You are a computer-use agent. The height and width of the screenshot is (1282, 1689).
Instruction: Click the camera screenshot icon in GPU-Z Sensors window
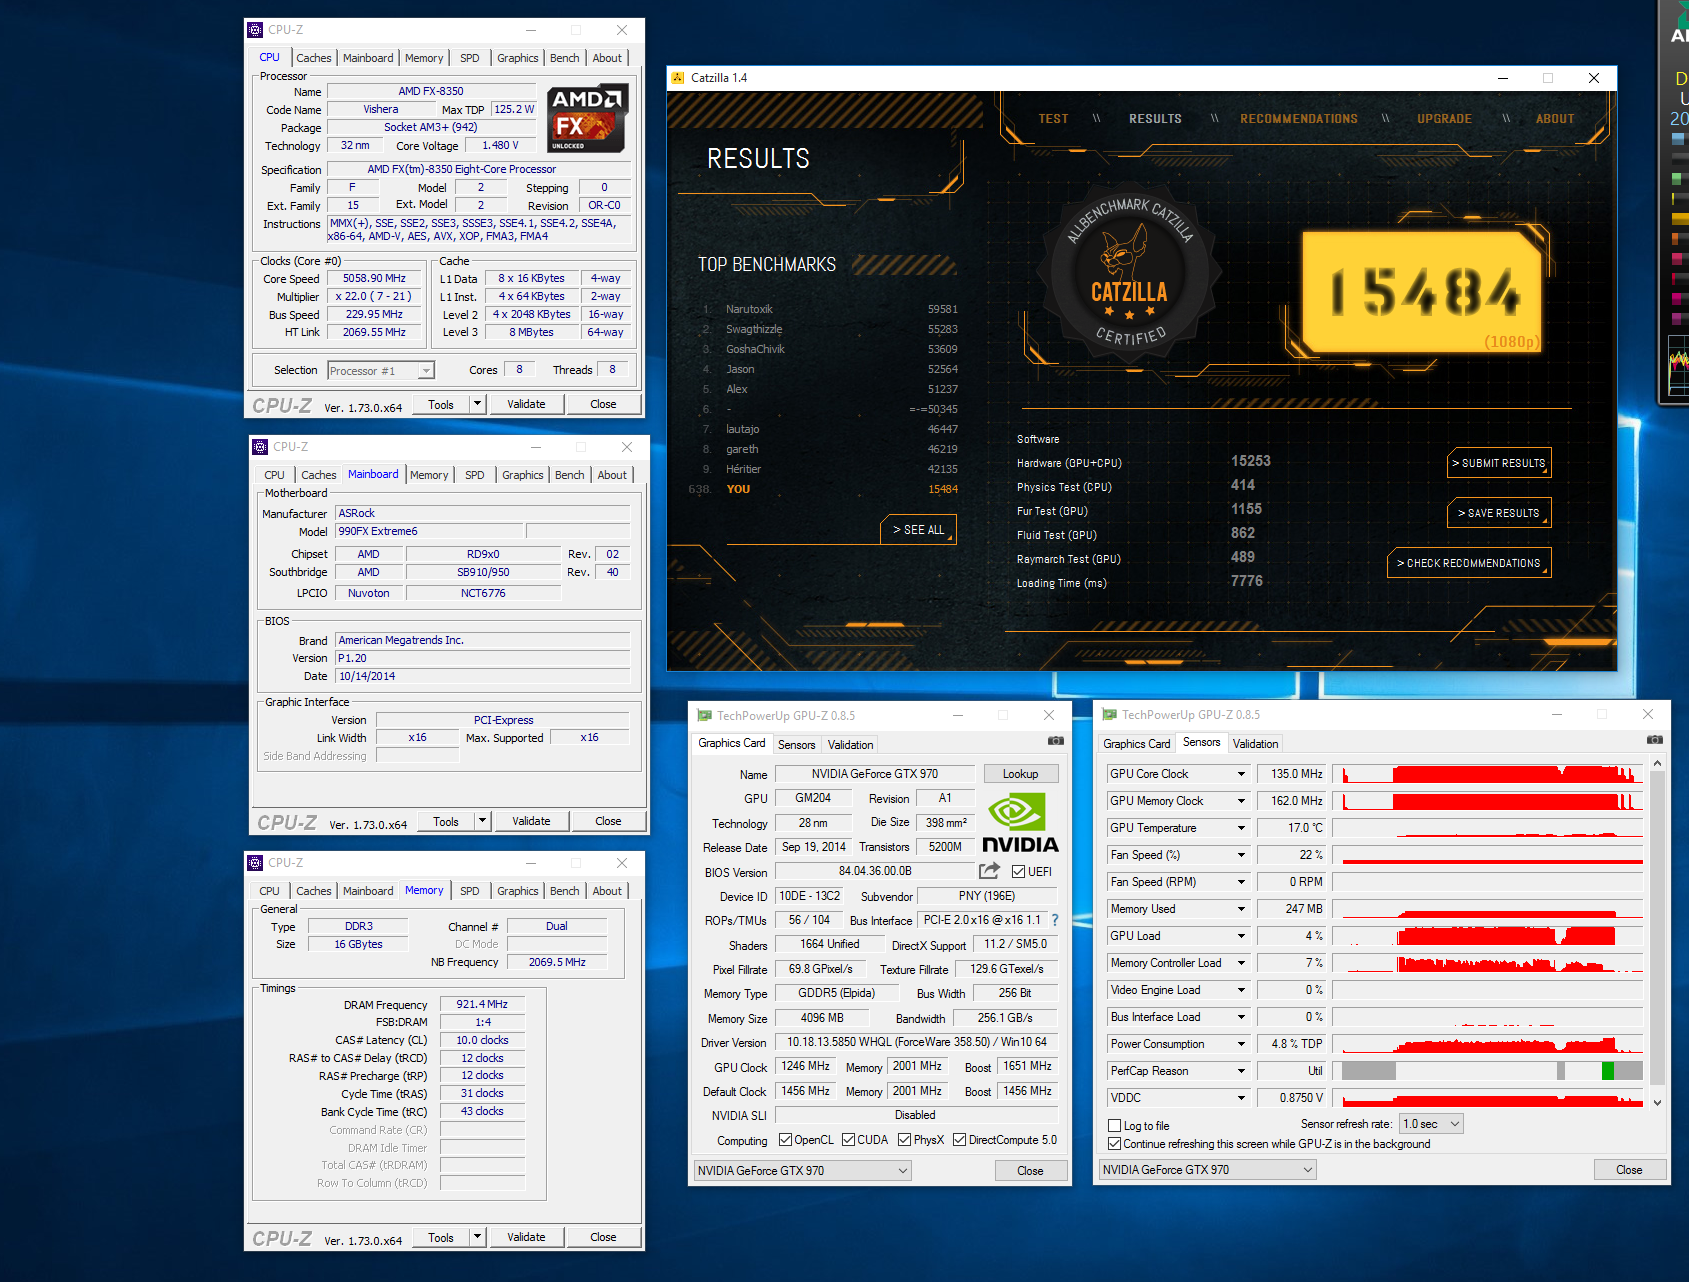click(1654, 740)
